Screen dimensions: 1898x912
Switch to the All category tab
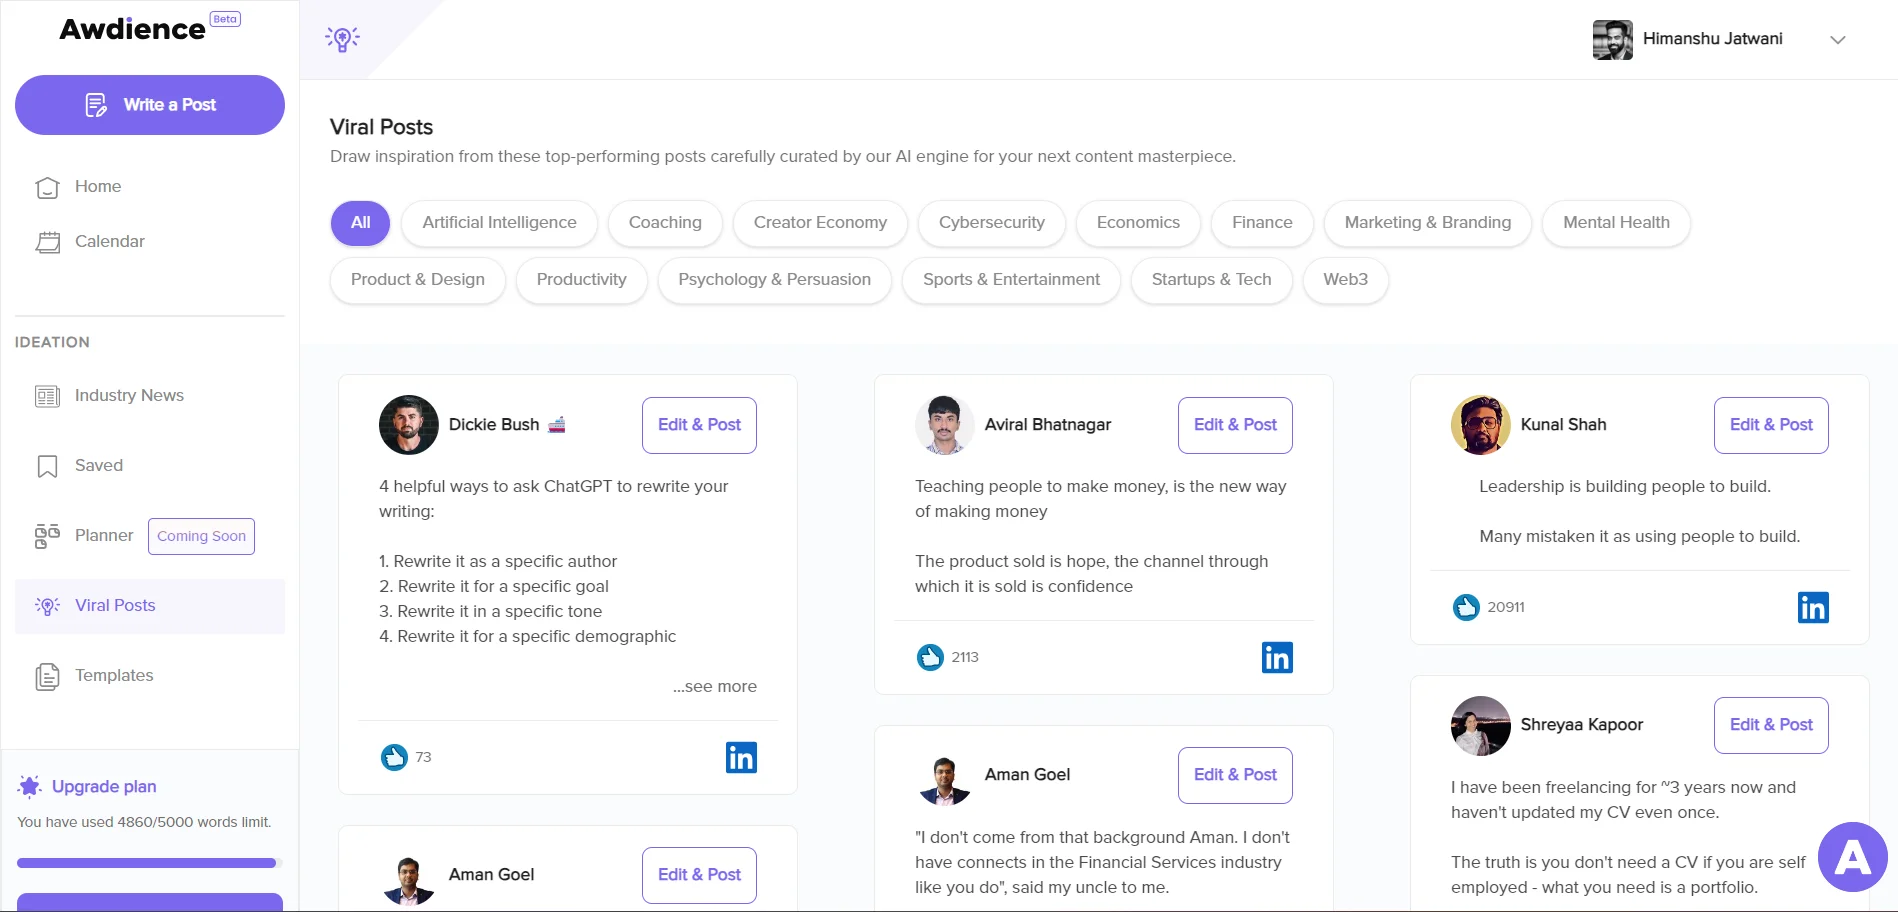359,223
